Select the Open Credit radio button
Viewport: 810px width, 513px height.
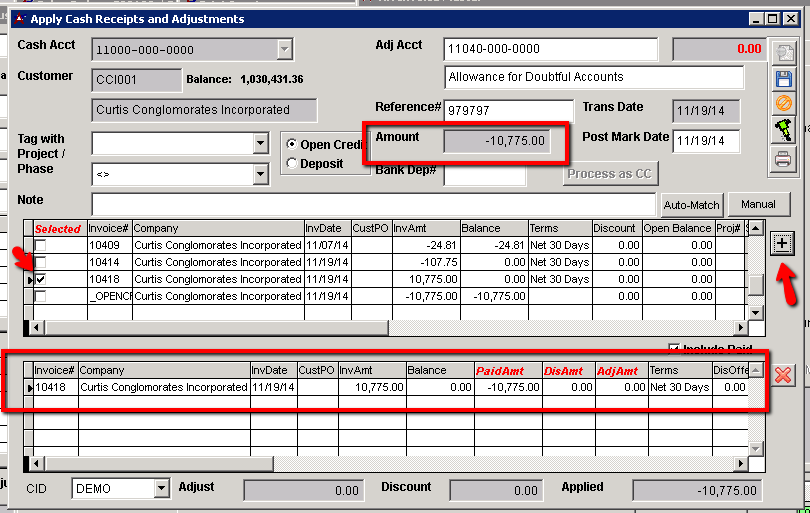tap(291, 145)
